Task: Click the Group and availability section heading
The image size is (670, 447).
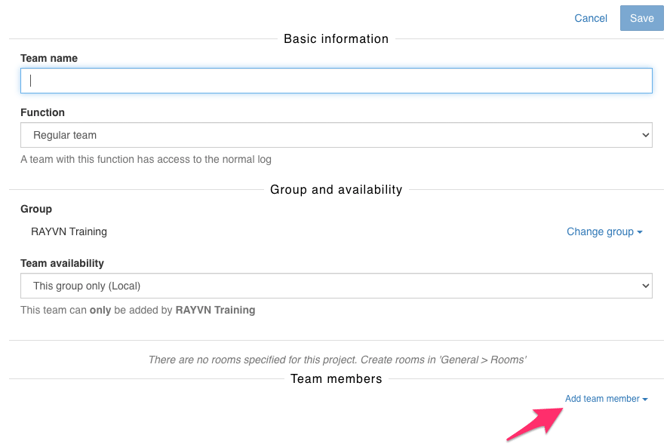Action: click(336, 190)
